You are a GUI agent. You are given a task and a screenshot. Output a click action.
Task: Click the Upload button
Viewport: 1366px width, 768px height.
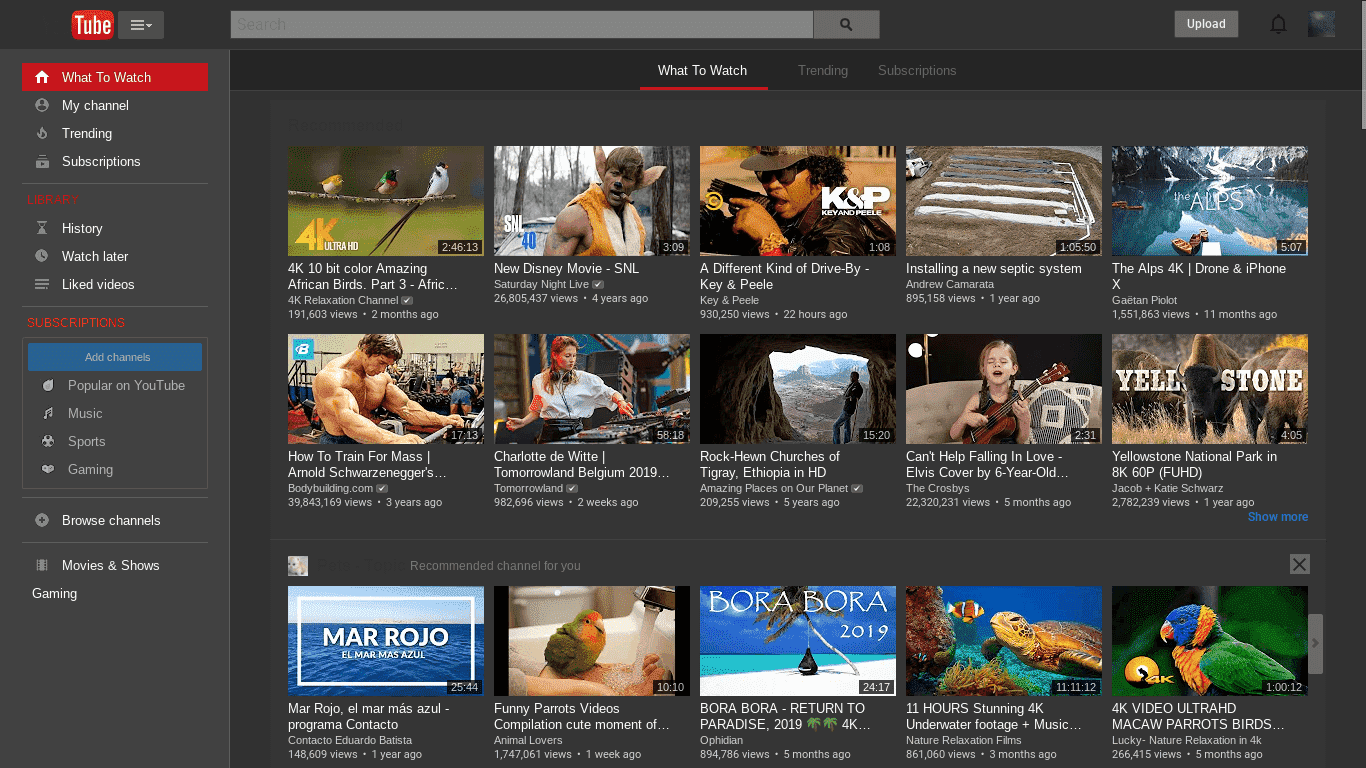(x=1206, y=24)
